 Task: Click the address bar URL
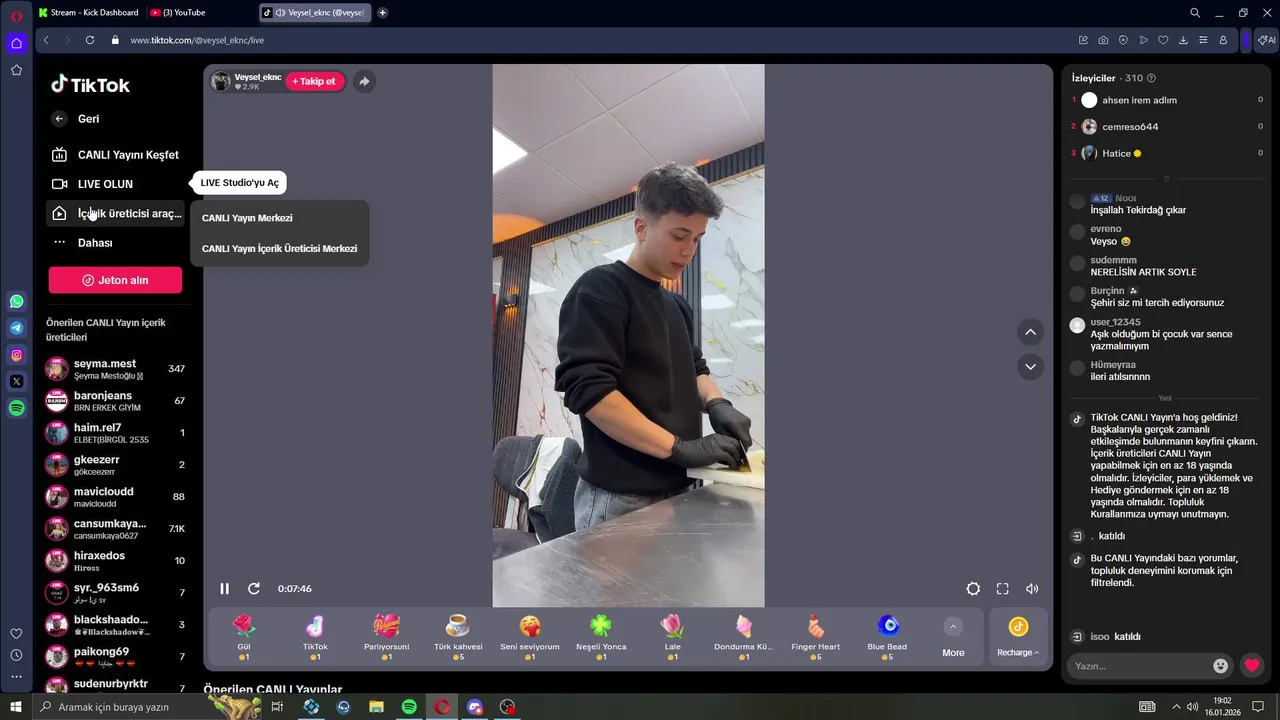(x=197, y=40)
